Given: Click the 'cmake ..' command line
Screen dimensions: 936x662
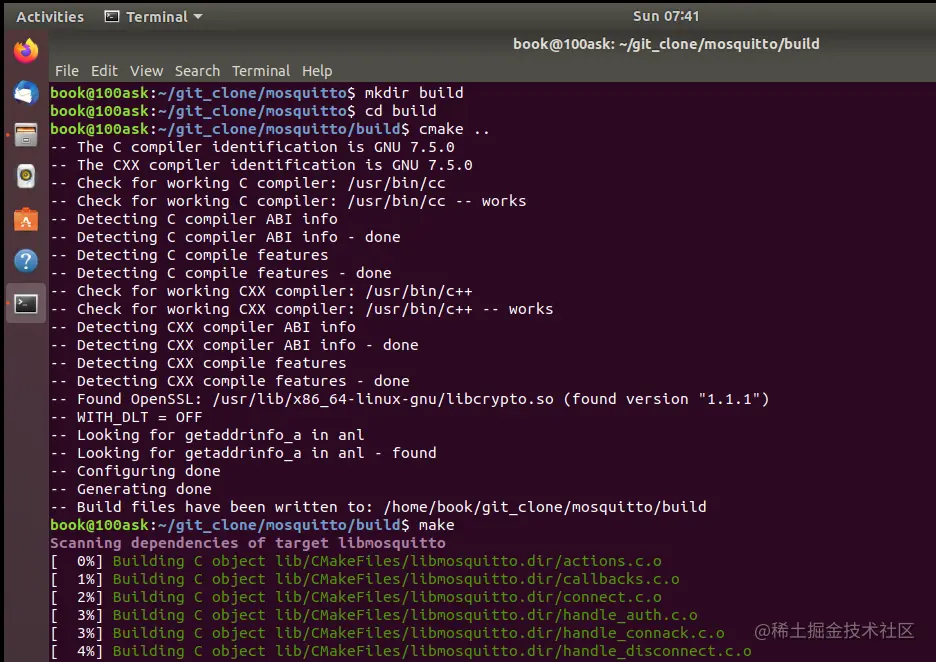Looking at the screenshot, I should coord(270,129).
